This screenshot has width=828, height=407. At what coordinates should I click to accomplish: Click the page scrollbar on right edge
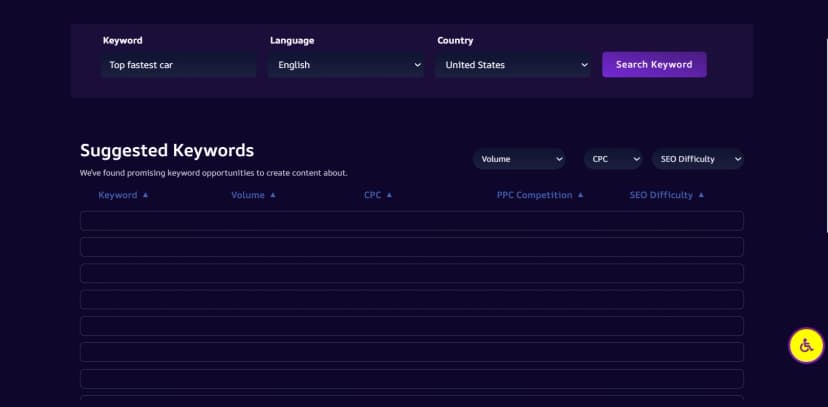pos(826,135)
